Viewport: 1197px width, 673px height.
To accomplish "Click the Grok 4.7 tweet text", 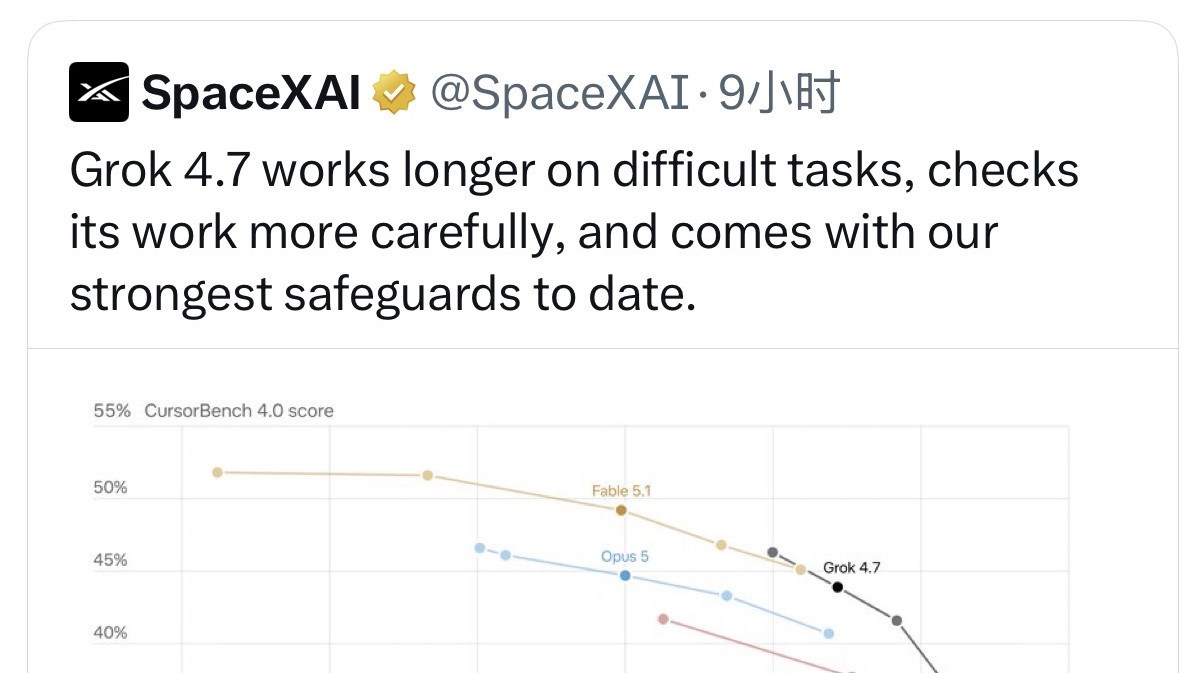I will 574,232.
